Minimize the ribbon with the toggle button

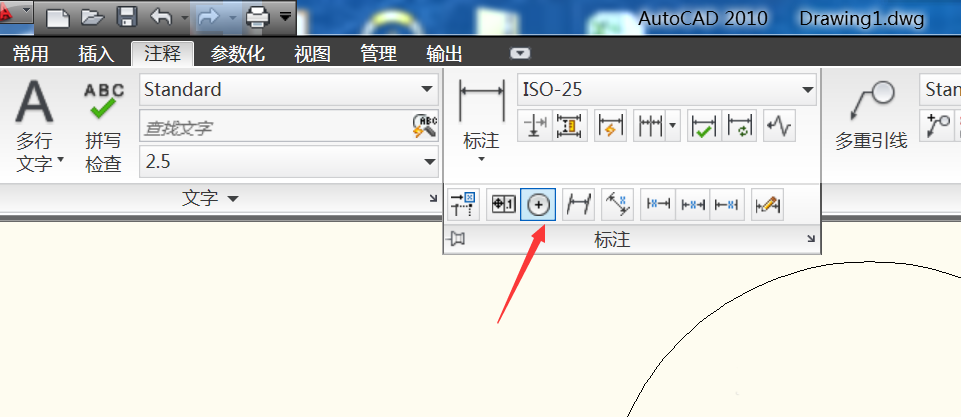(x=520, y=54)
